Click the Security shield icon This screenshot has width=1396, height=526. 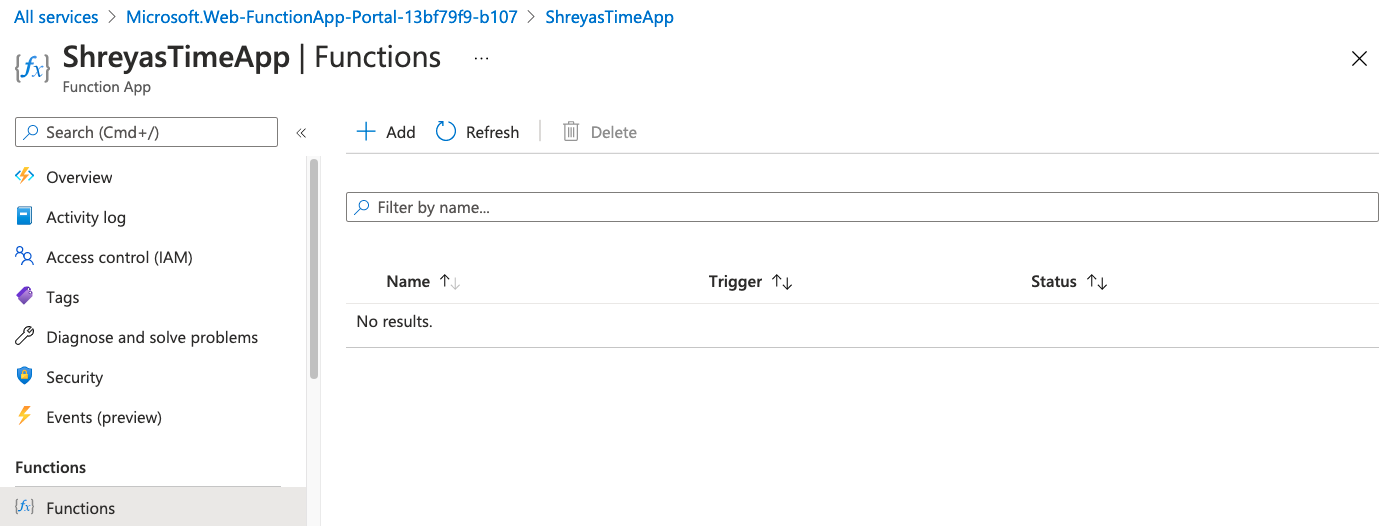25,376
